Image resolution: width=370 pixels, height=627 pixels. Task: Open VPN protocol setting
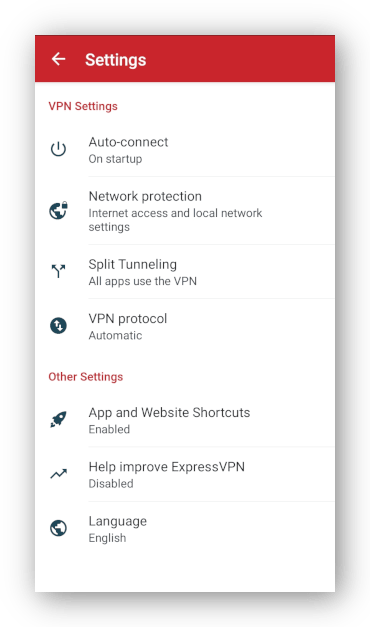[185, 326]
